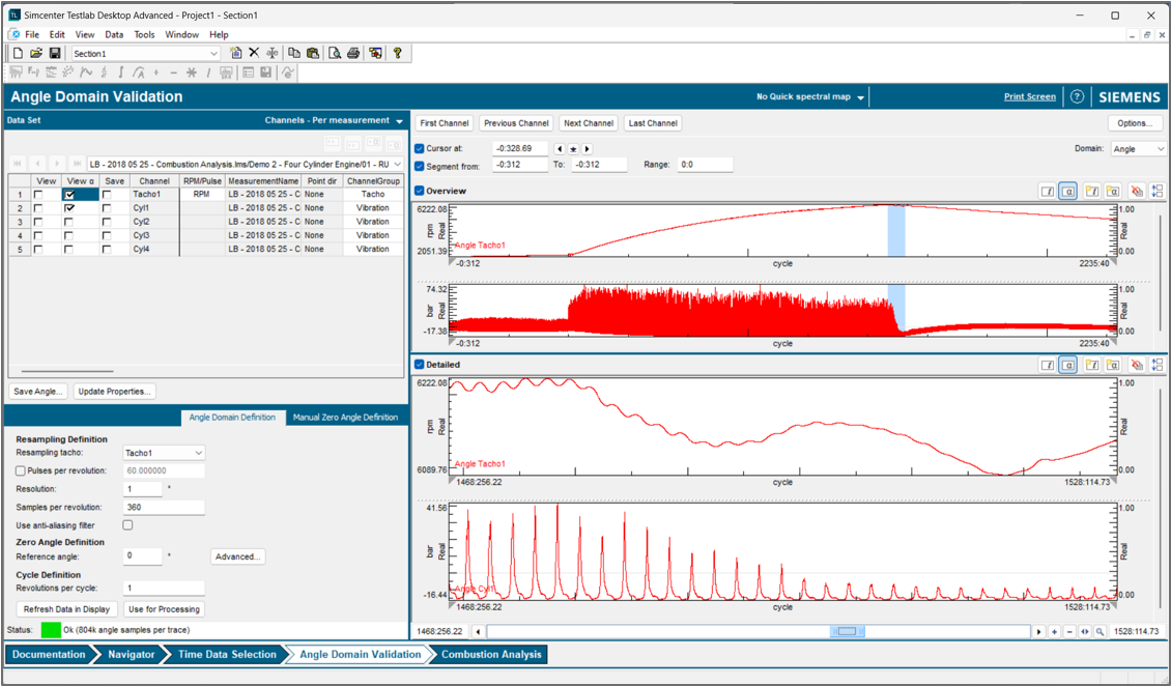Open the Section1 dropdown in the toolbar
The width and height of the screenshot is (1172, 686).
pos(214,54)
